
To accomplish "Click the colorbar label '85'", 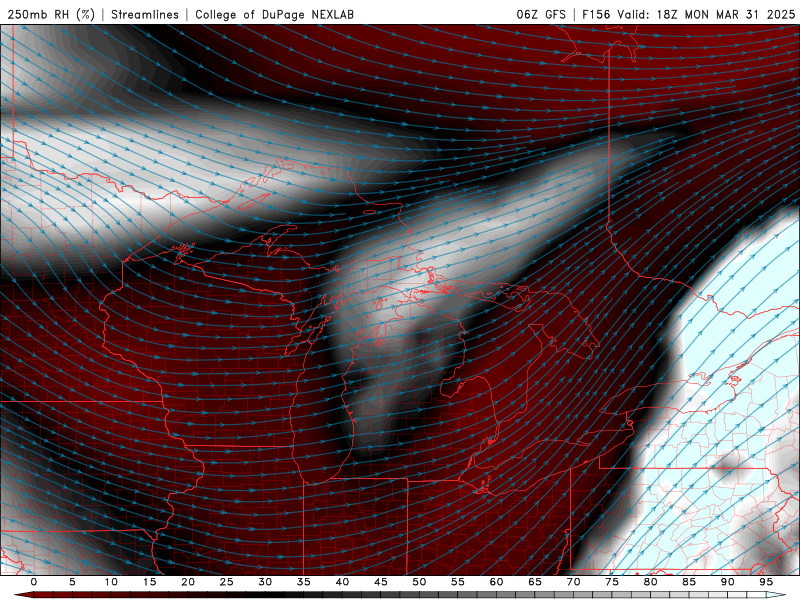I will click(x=689, y=582).
